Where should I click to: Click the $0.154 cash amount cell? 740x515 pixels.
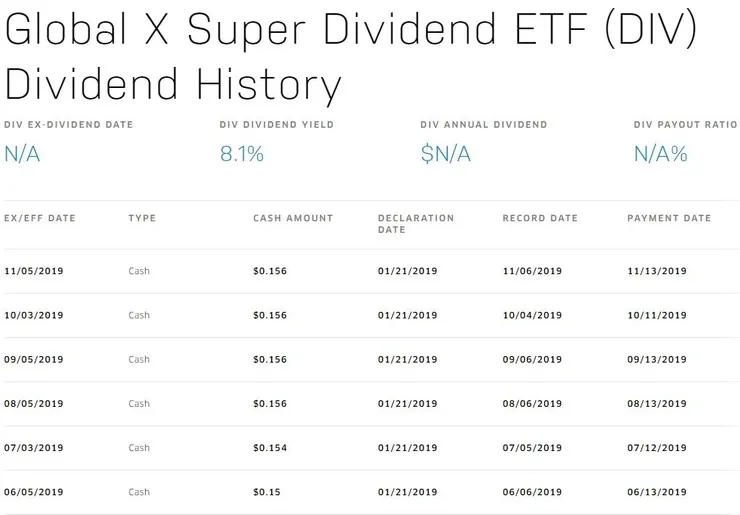tap(270, 448)
